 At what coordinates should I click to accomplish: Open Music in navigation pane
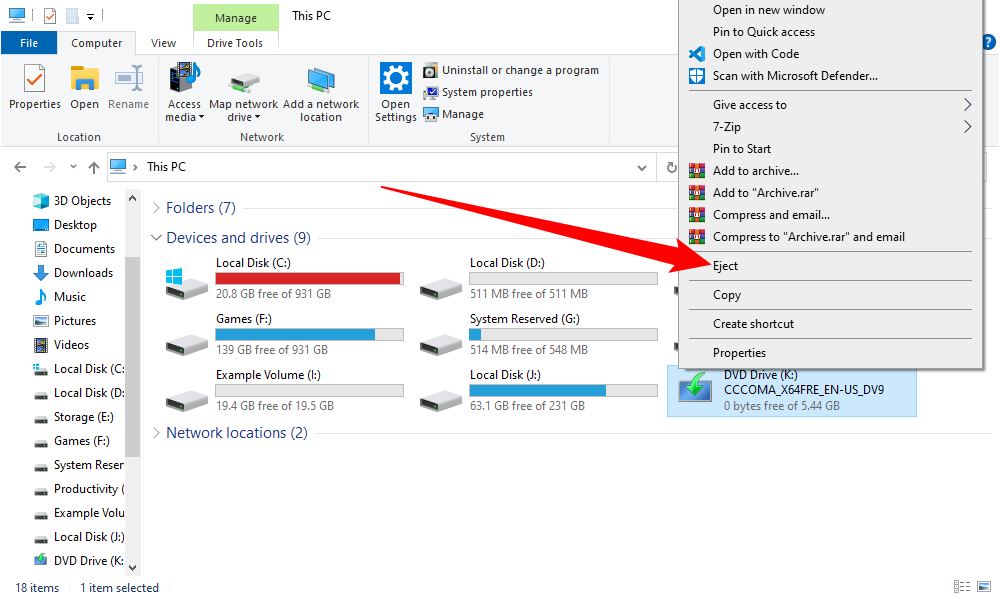[x=59, y=297]
